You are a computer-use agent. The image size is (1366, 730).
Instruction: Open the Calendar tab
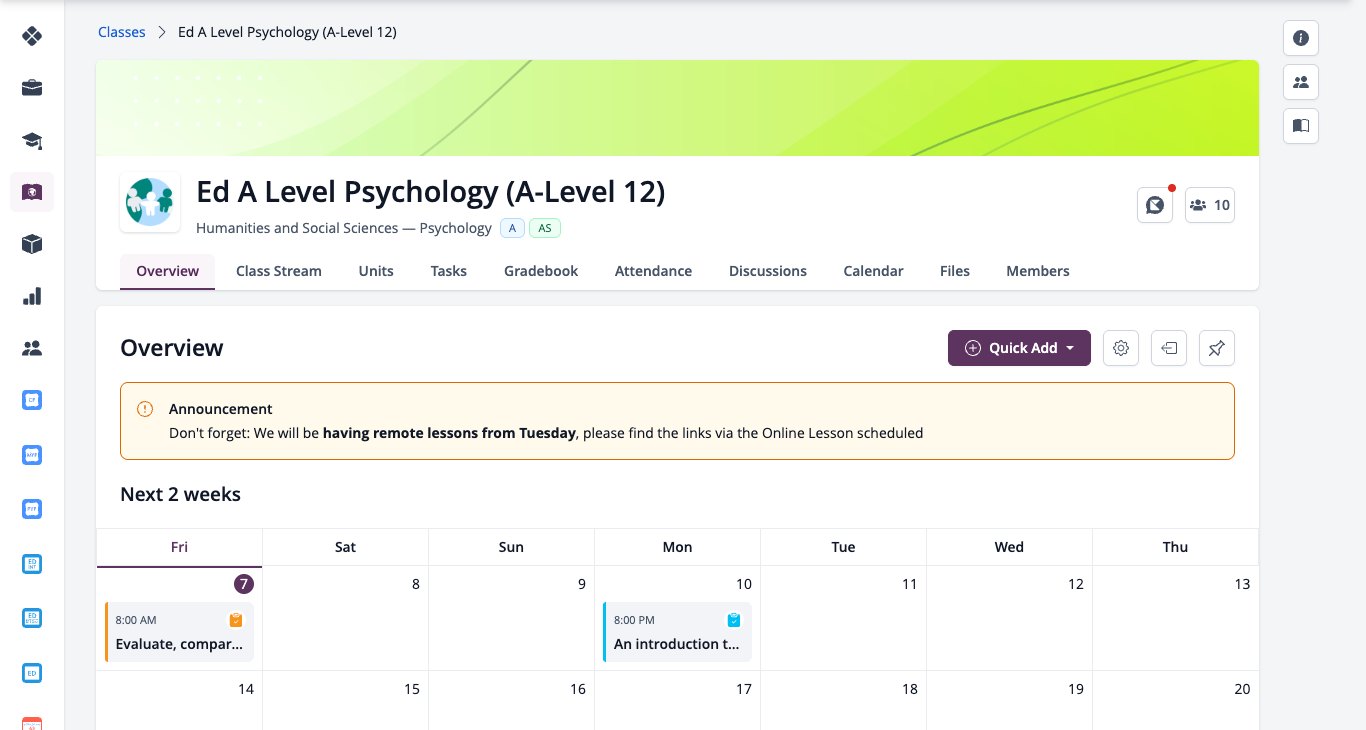pos(873,271)
